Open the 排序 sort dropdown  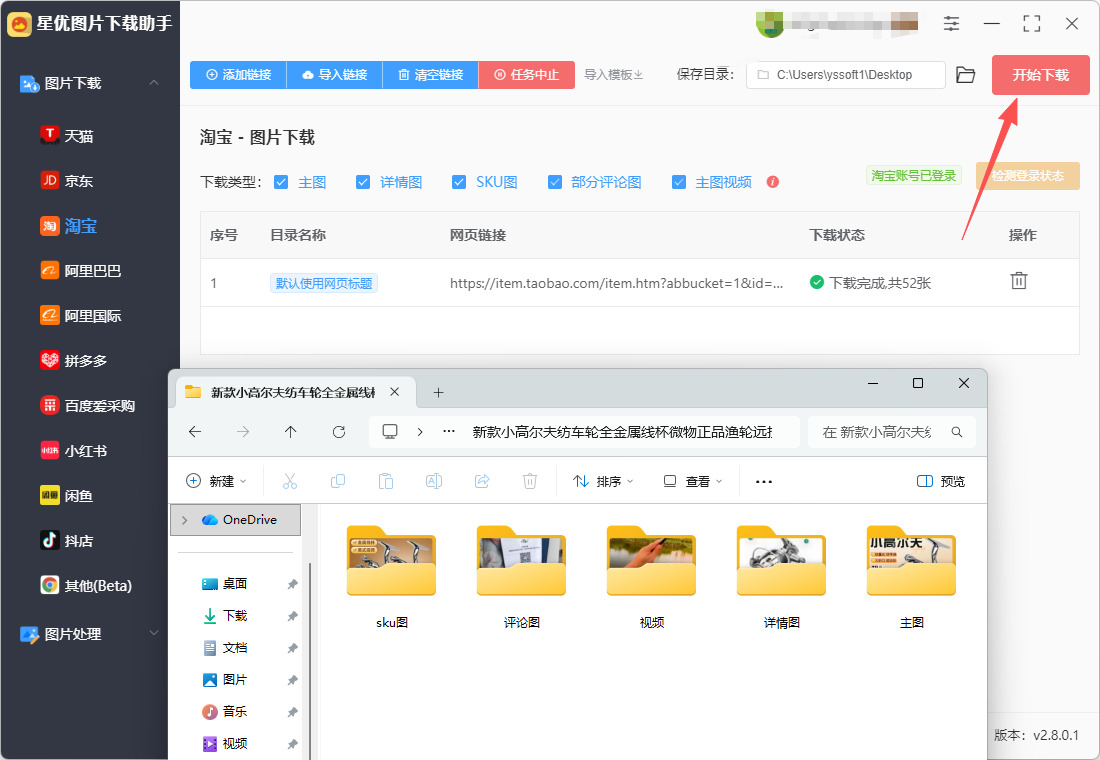pos(603,481)
